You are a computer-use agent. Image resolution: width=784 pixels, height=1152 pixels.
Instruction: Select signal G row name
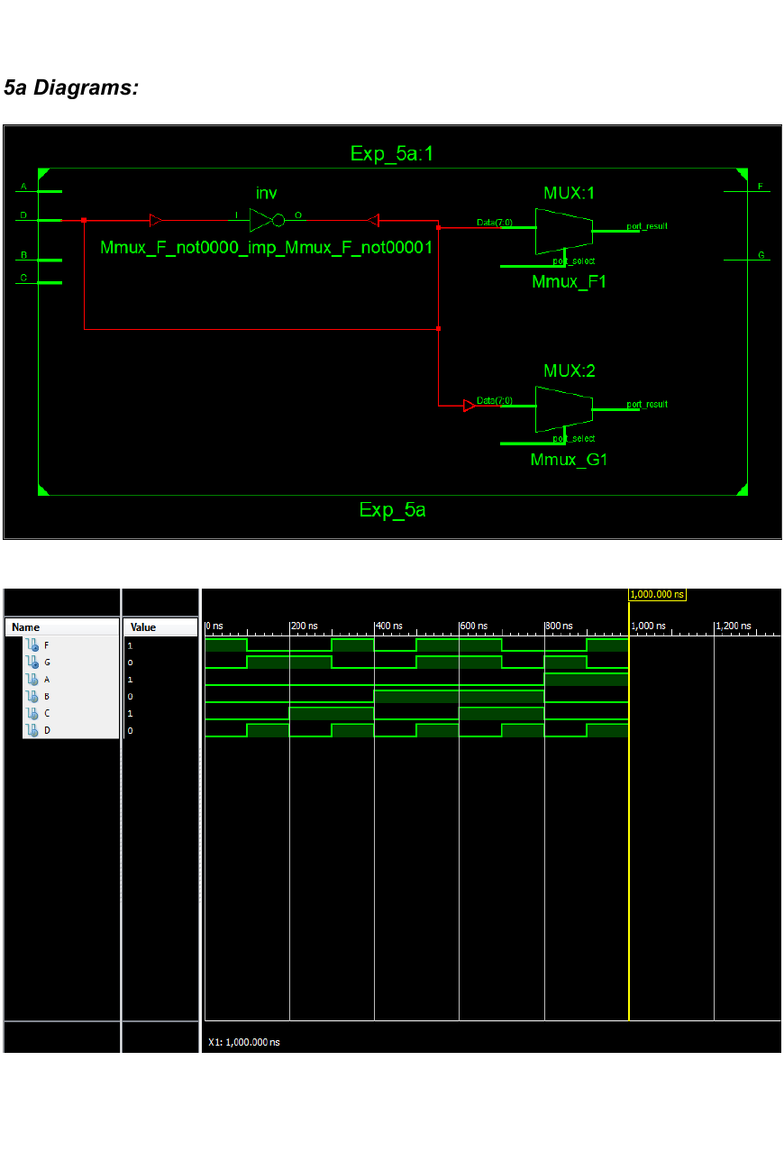[47, 662]
